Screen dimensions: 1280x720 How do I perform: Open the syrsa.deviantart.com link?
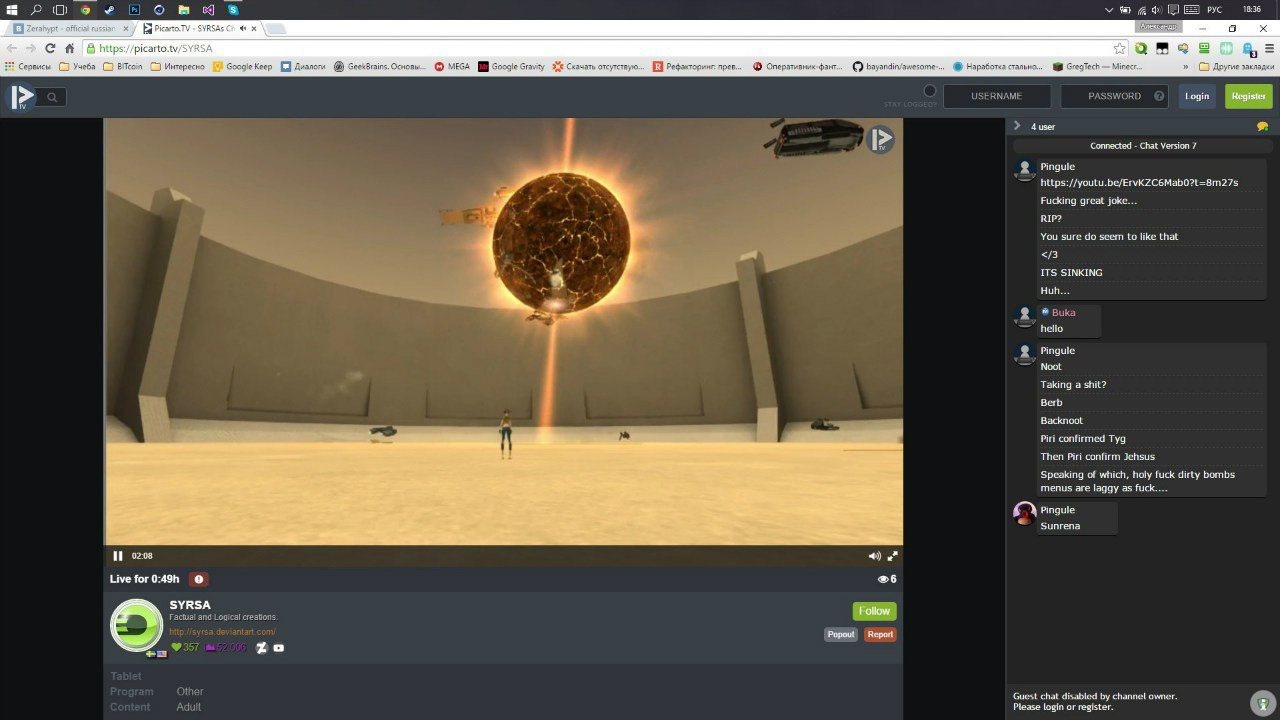pyautogui.click(x=222, y=632)
